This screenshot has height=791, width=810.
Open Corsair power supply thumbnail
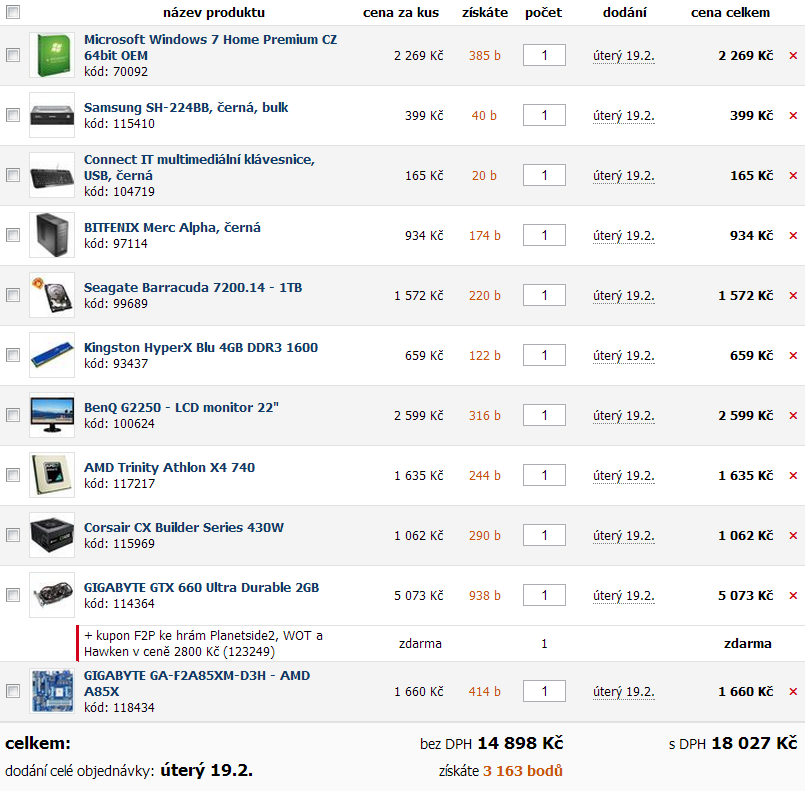pos(52,535)
